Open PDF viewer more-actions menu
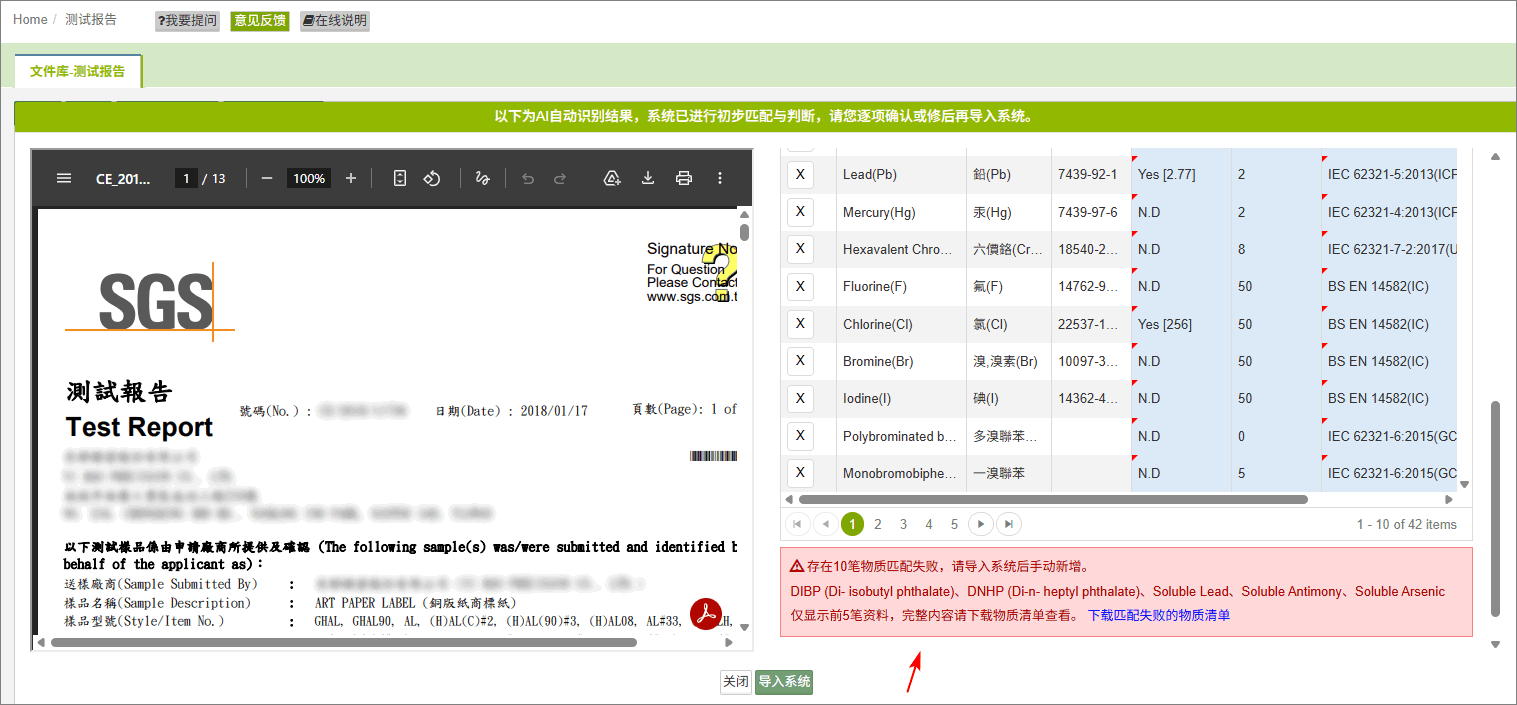Screen dimensions: 1517x705 pos(720,178)
